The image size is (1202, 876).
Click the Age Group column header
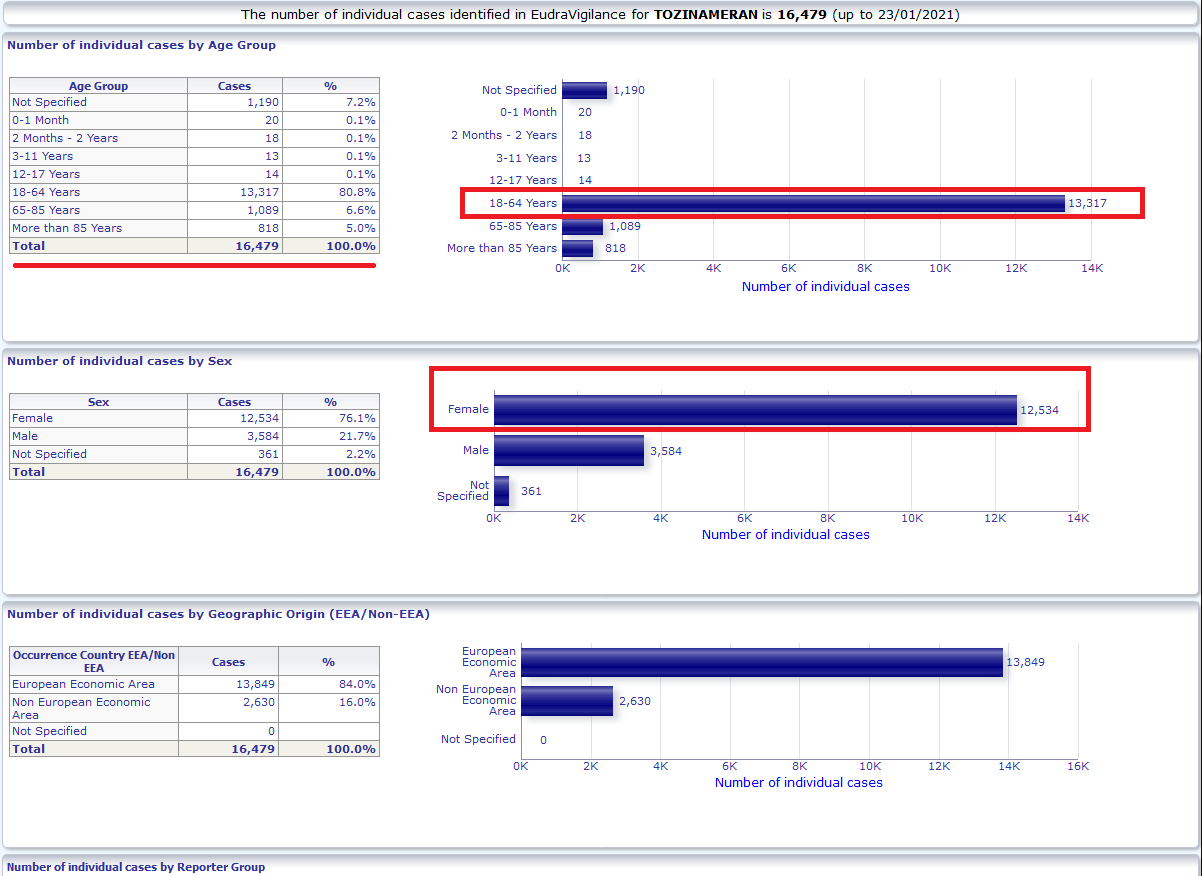coord(98,86)
